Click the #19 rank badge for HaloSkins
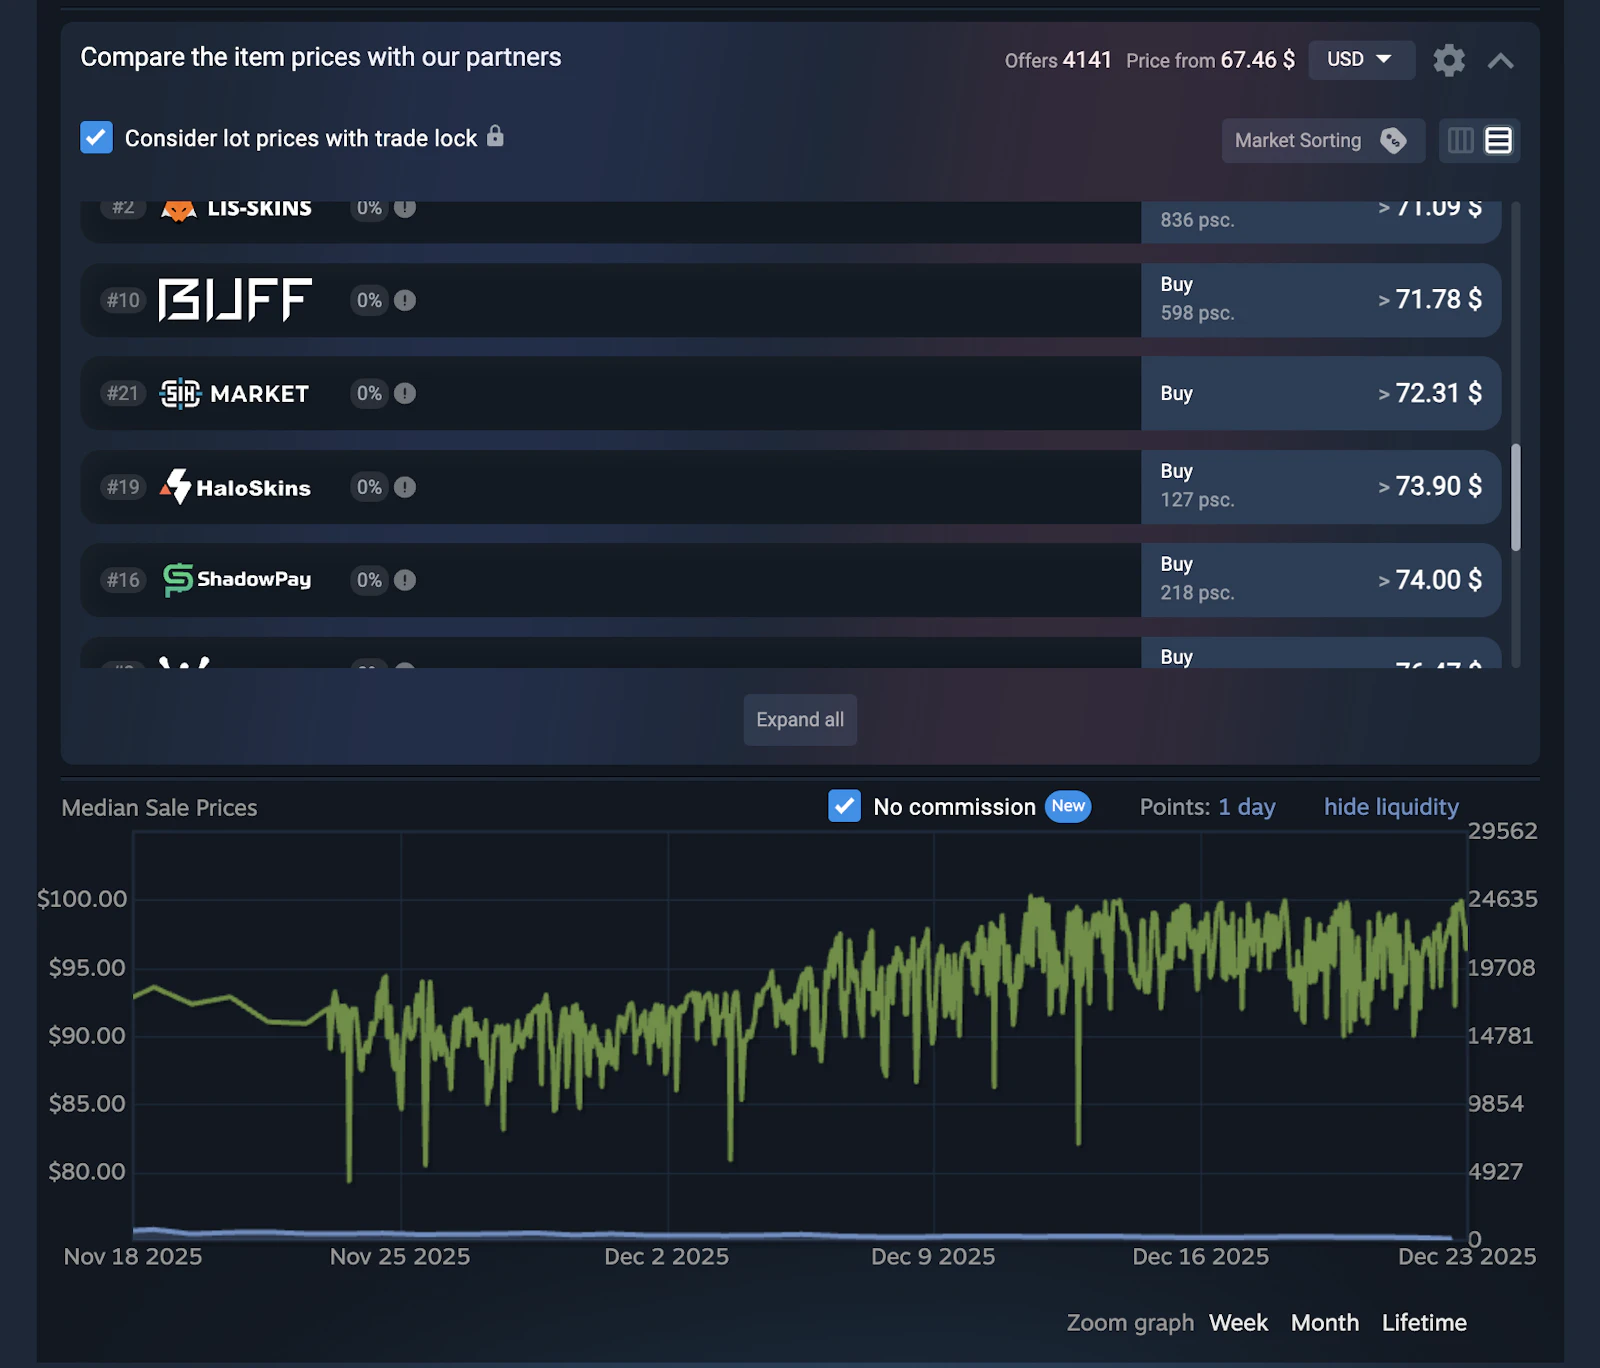This screenshot has height=1368, width=1600. pyautogui.click(x=124, y=487)
